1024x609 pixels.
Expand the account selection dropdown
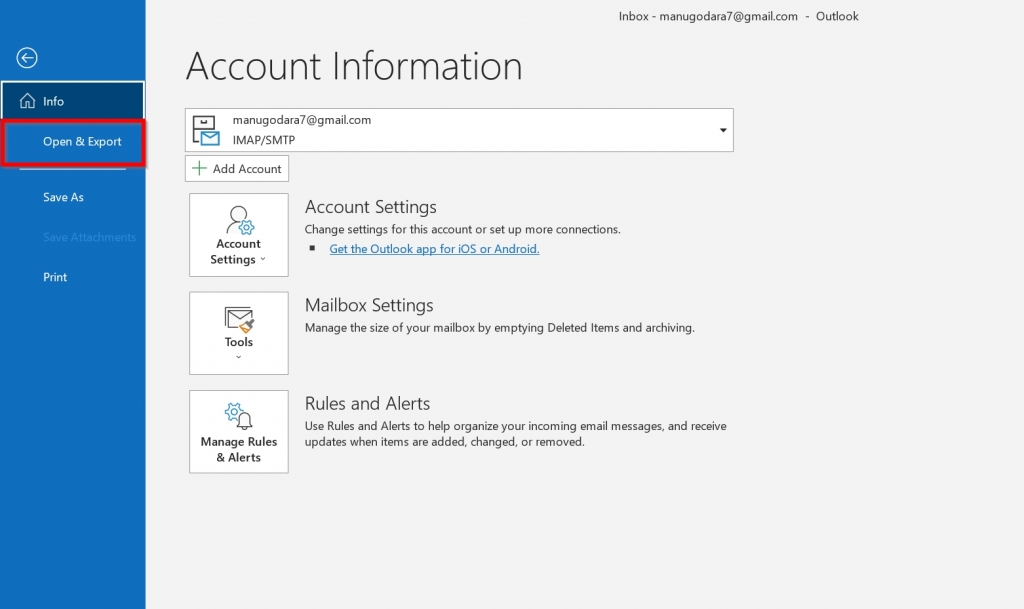pos(721,129)
